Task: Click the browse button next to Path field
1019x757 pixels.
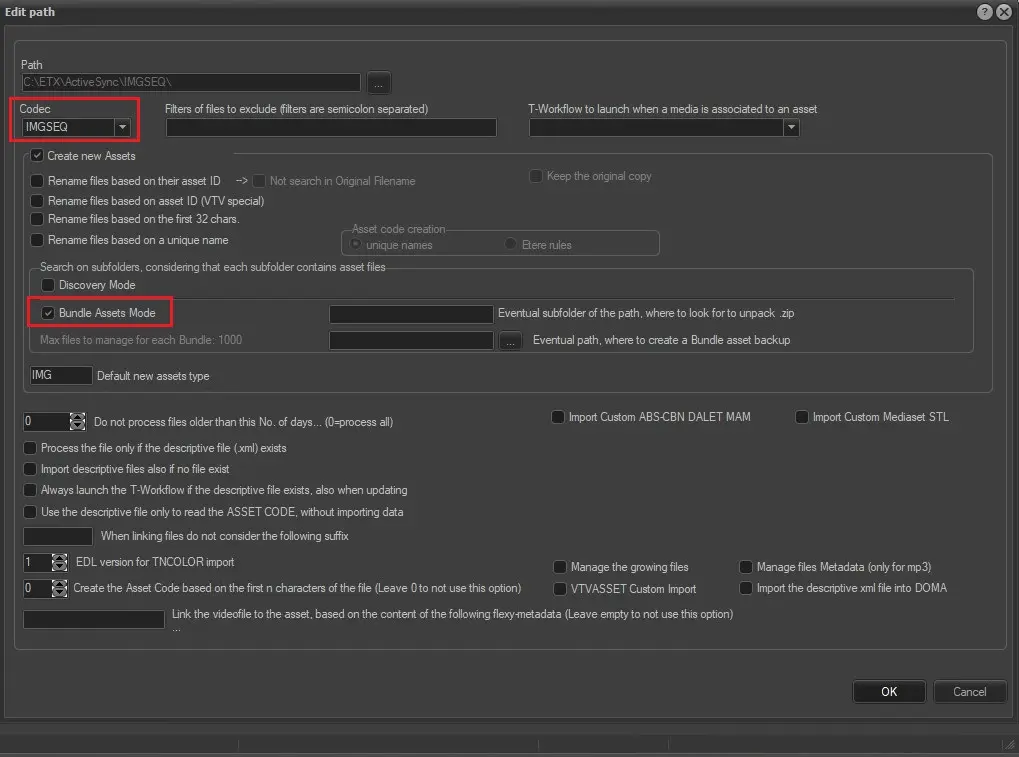Action: 379,82
